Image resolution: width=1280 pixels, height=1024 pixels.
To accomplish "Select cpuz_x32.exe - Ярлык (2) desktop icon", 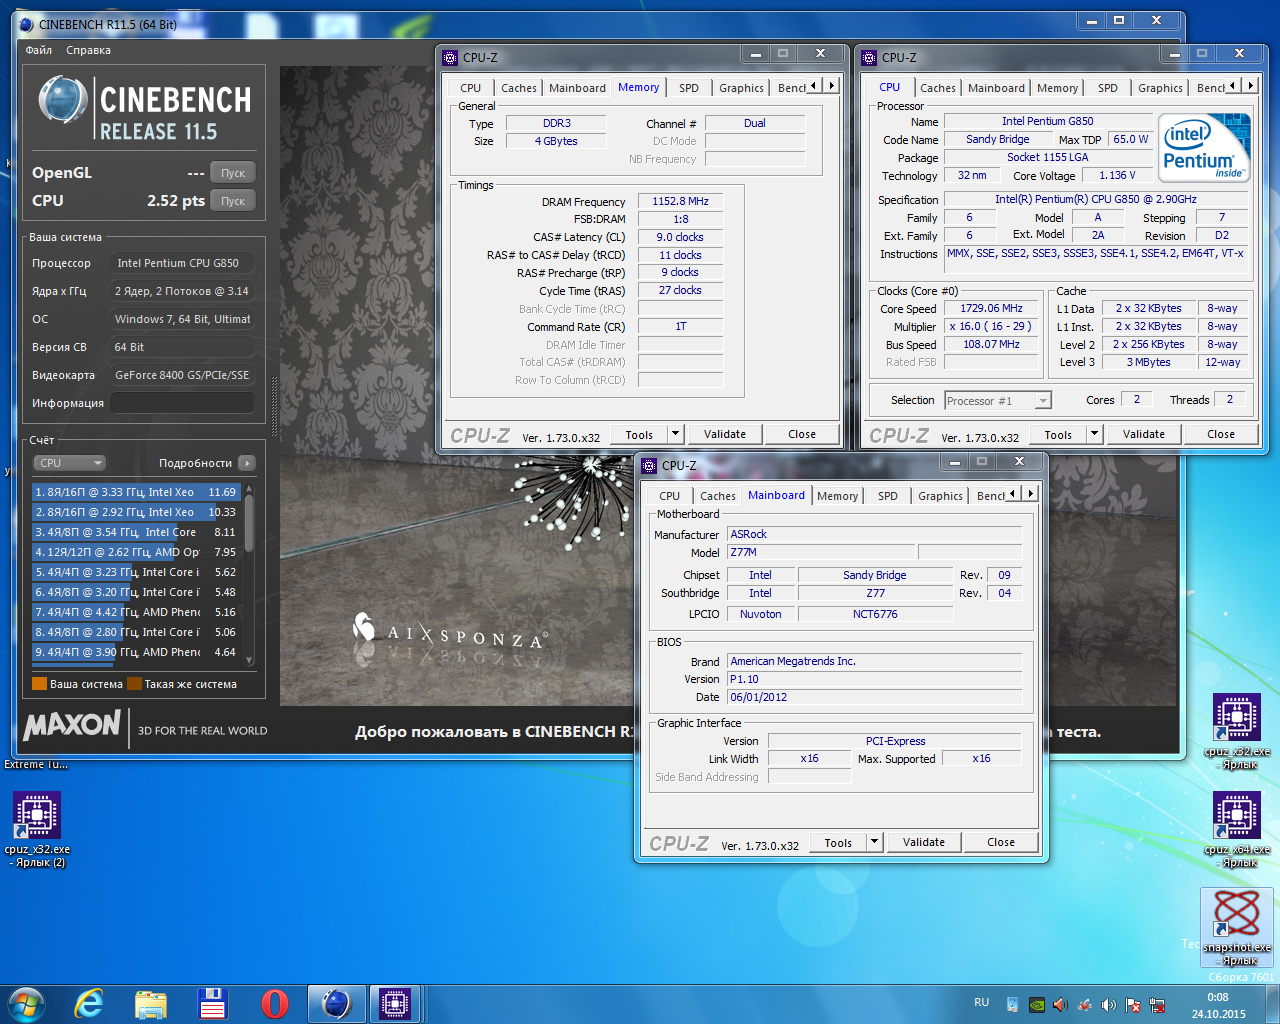I will pos(37,829).
